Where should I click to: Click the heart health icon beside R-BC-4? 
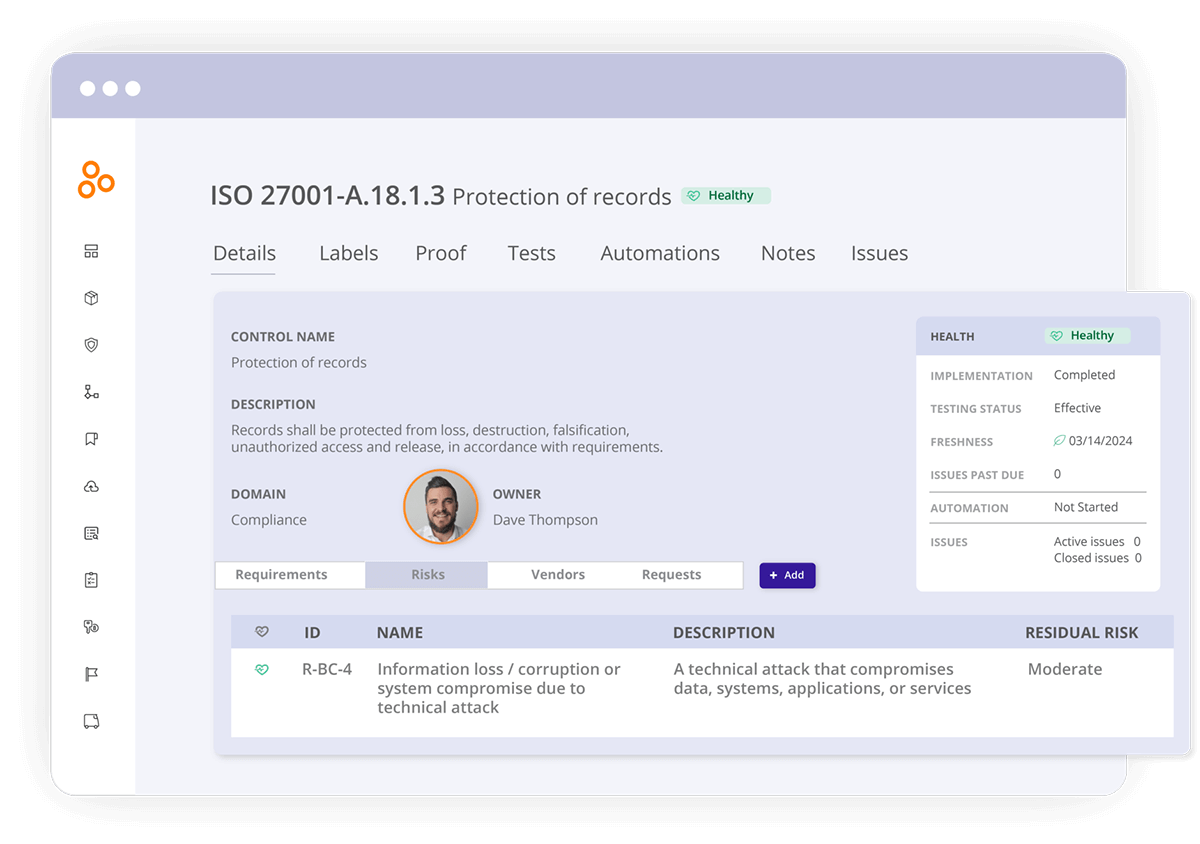(262, 669)
